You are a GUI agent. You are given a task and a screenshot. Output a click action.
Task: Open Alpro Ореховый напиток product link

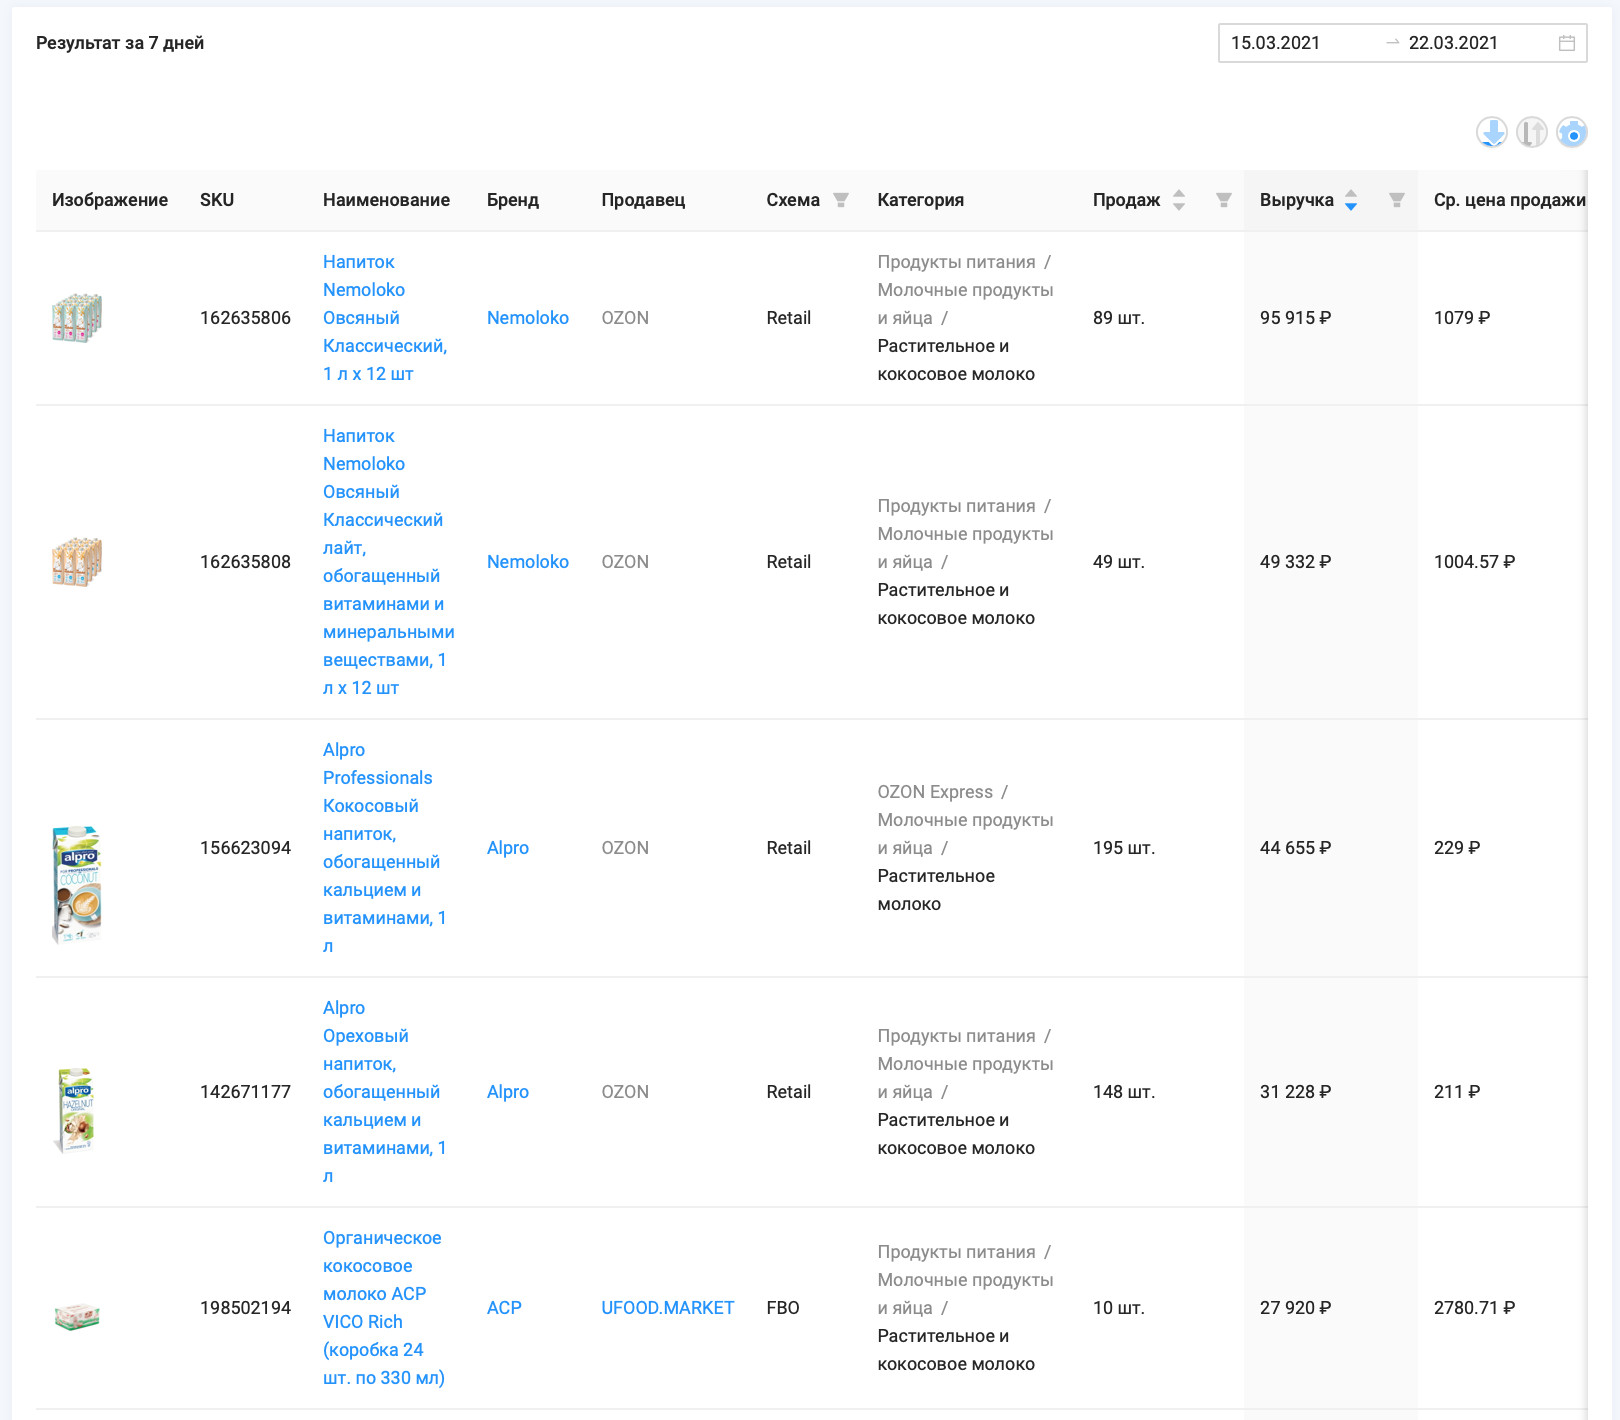[385, 1092]
